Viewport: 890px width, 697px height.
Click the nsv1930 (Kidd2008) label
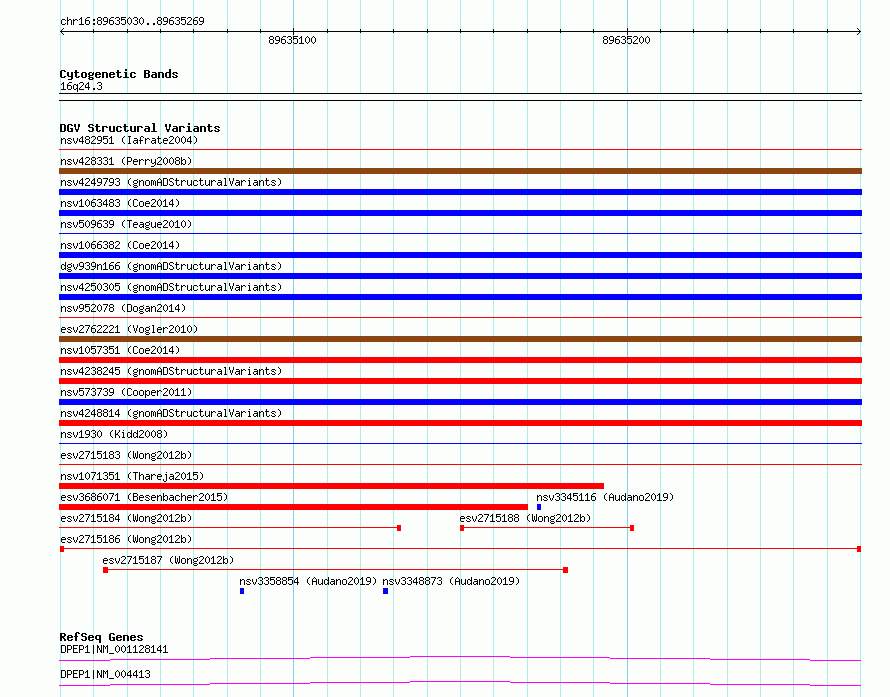coord(114,434)
